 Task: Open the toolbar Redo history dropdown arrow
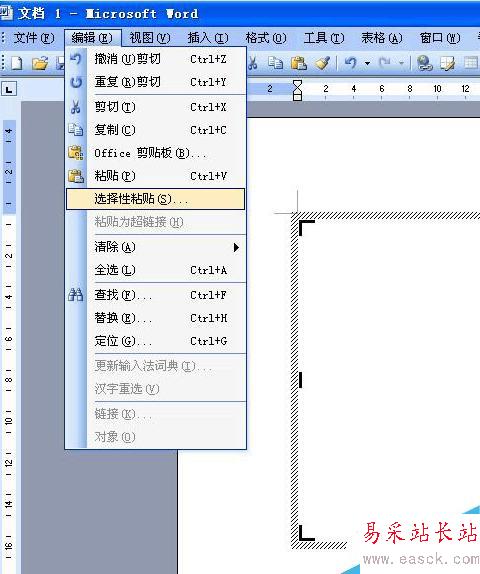point(401,64)
